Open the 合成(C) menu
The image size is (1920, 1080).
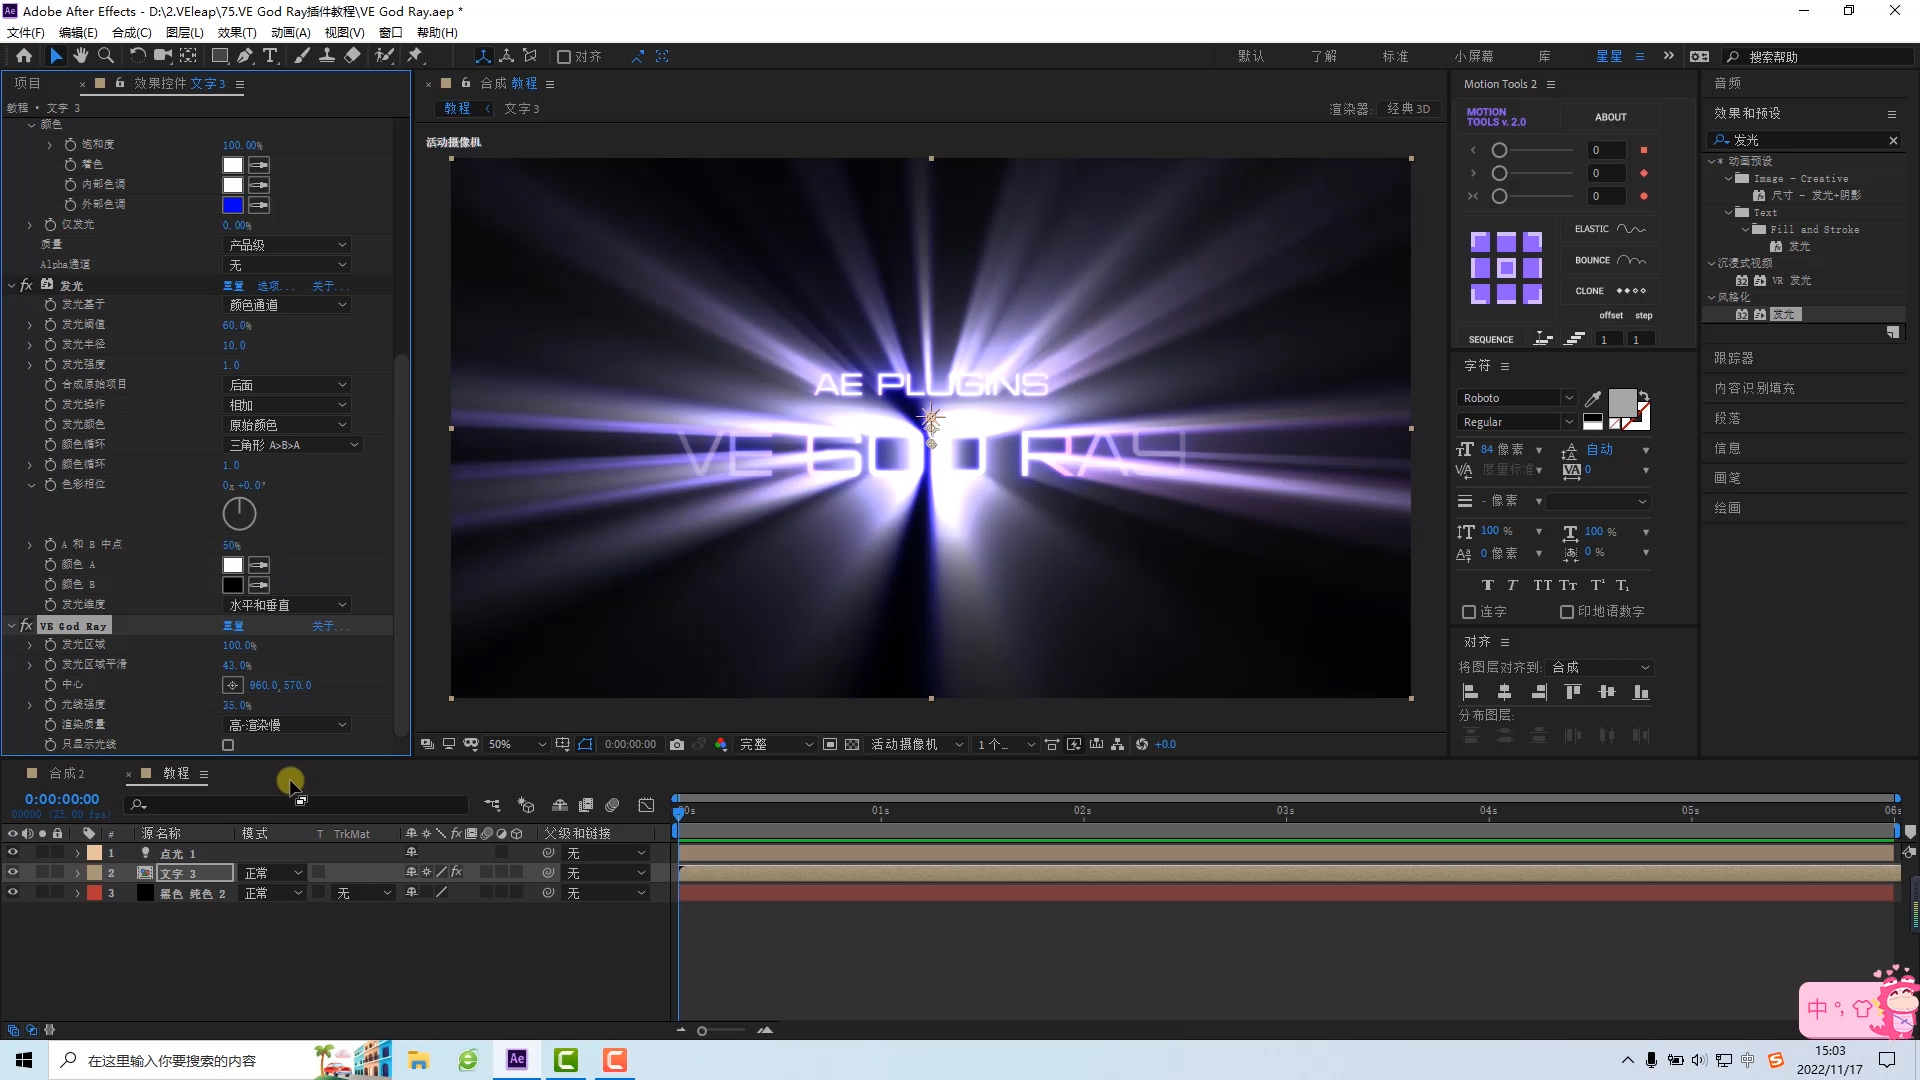pos(132,32)
